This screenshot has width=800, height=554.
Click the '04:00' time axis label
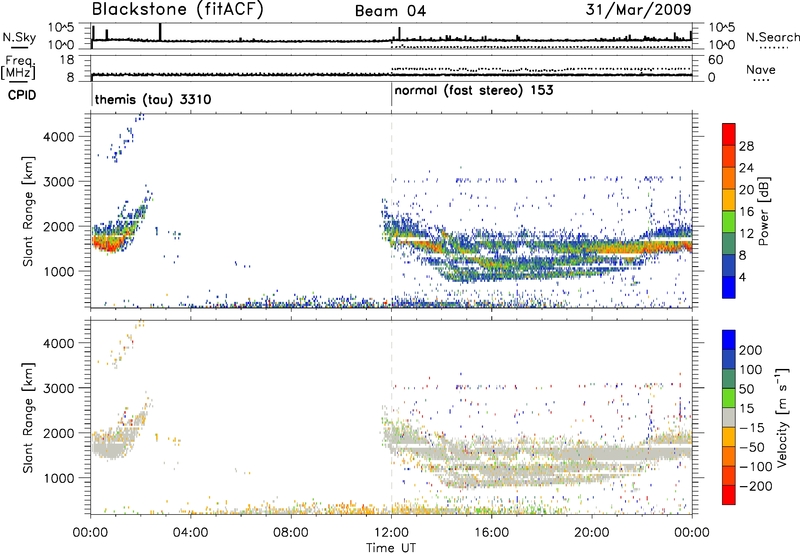(191, 533)
